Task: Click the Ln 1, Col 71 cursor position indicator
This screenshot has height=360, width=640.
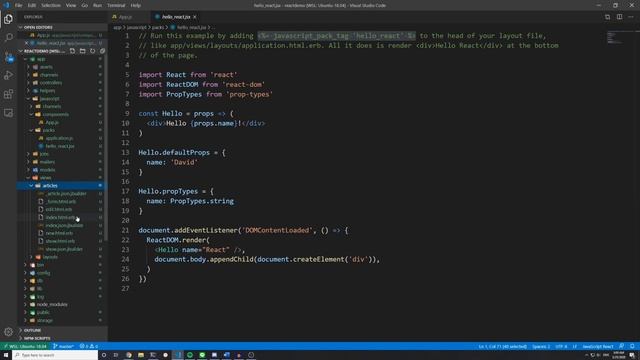Action: coord(502,346)
